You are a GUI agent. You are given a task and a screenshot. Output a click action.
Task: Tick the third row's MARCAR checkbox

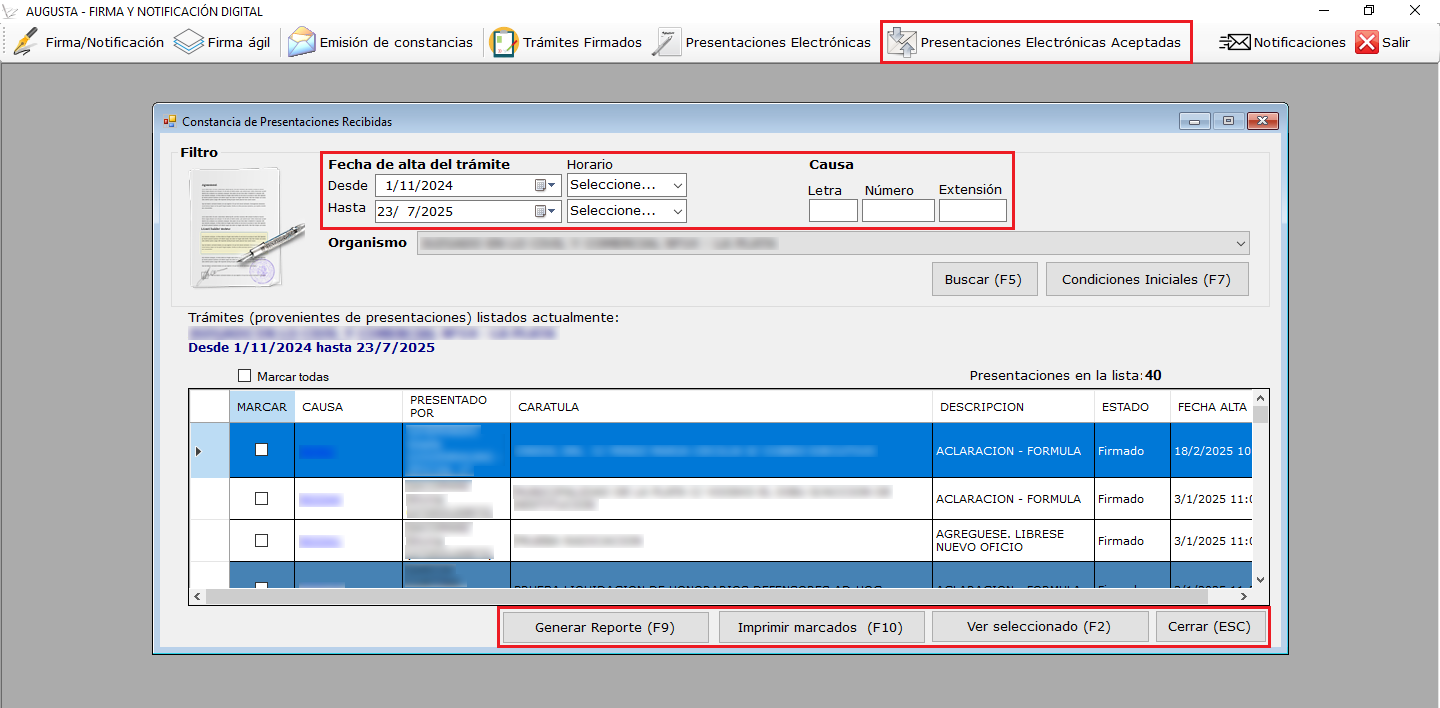(x=262, y=540)
